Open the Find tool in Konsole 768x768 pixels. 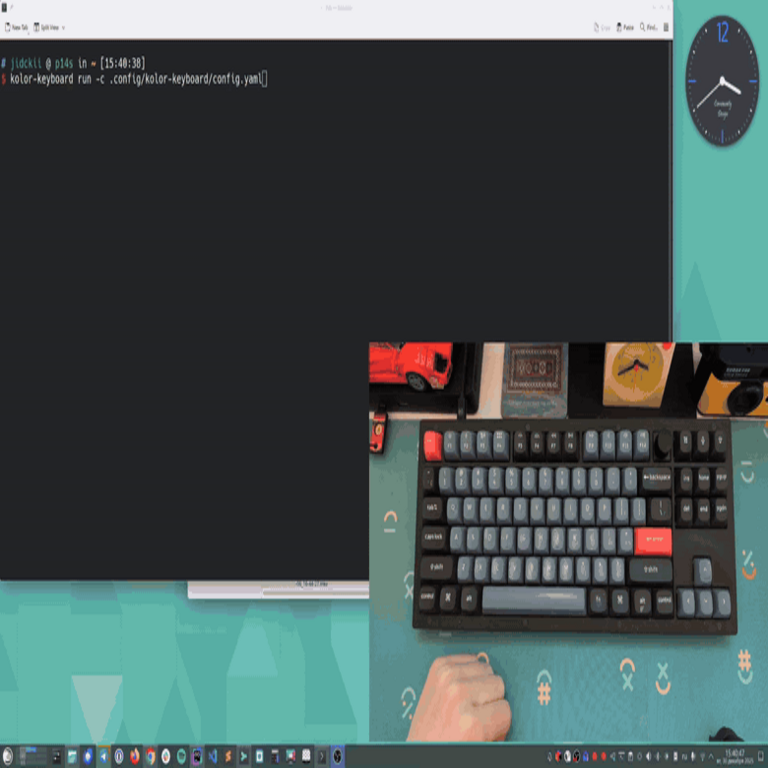648,27
